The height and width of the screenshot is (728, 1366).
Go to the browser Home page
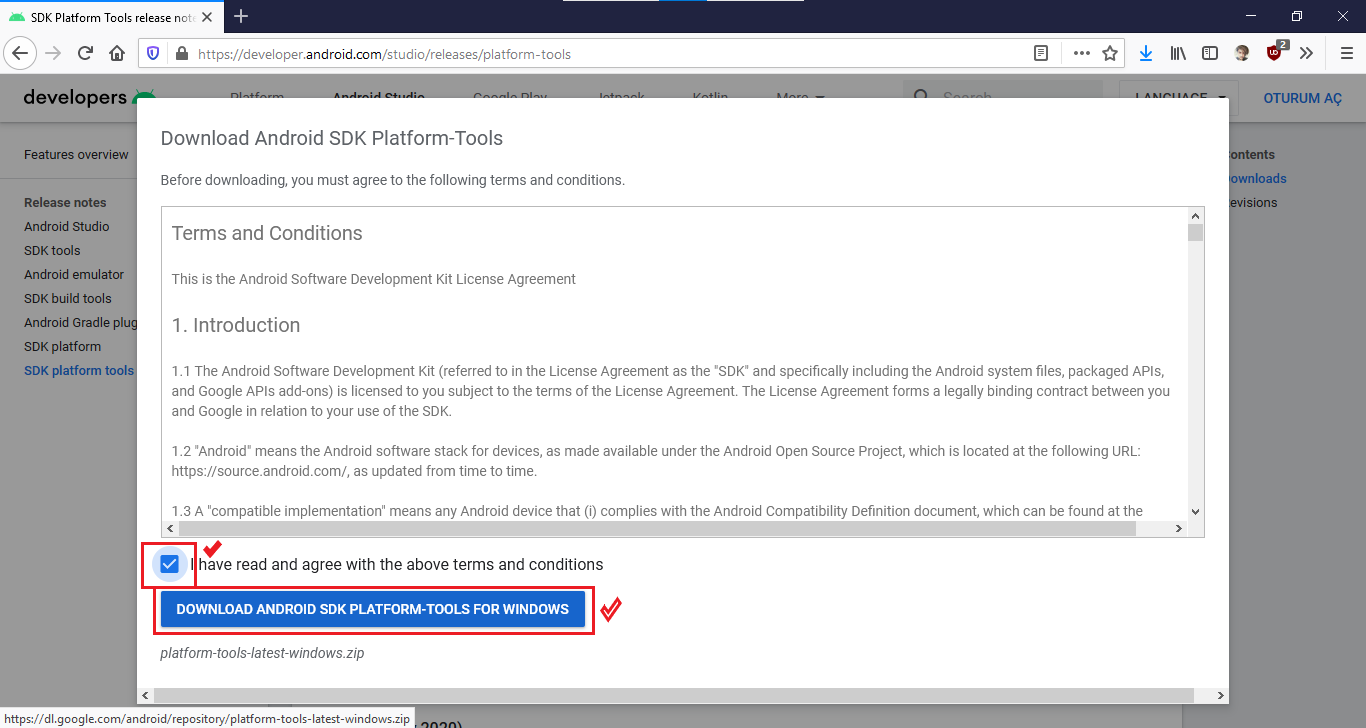click(117, 53)
